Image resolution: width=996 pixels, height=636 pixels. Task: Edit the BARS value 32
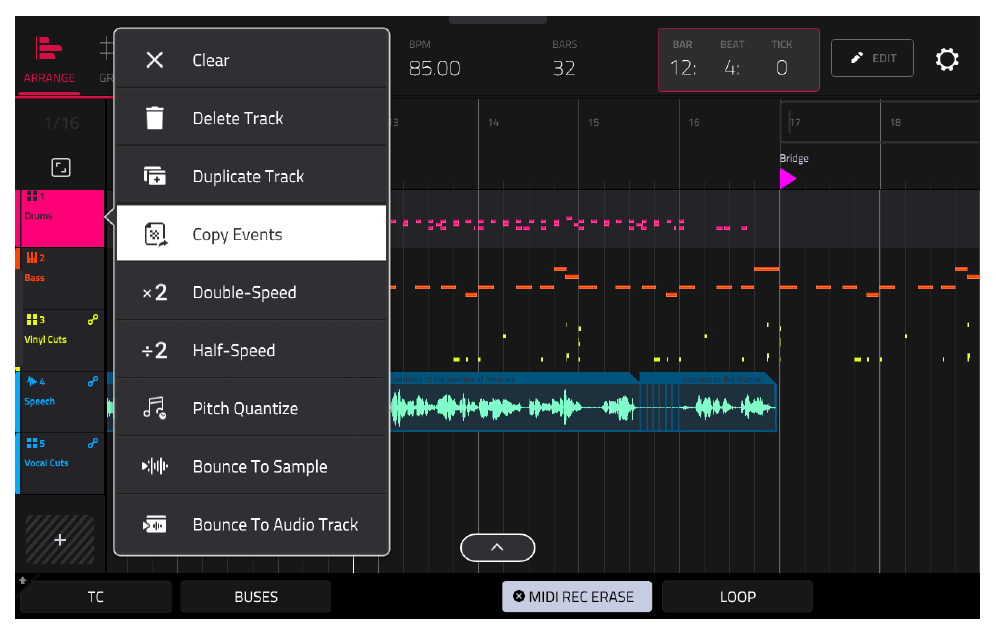pyautogui.click(x=564, y=68)
